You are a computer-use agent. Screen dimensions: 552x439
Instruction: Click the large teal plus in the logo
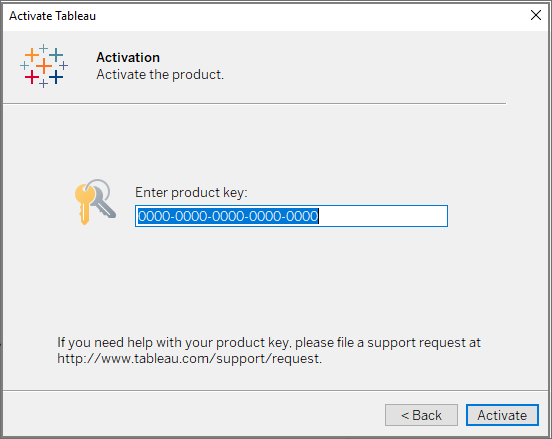click(56, 55)
